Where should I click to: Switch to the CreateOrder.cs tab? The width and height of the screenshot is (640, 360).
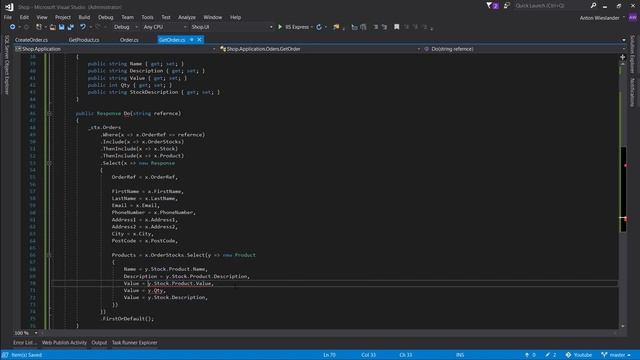(31, 40)
